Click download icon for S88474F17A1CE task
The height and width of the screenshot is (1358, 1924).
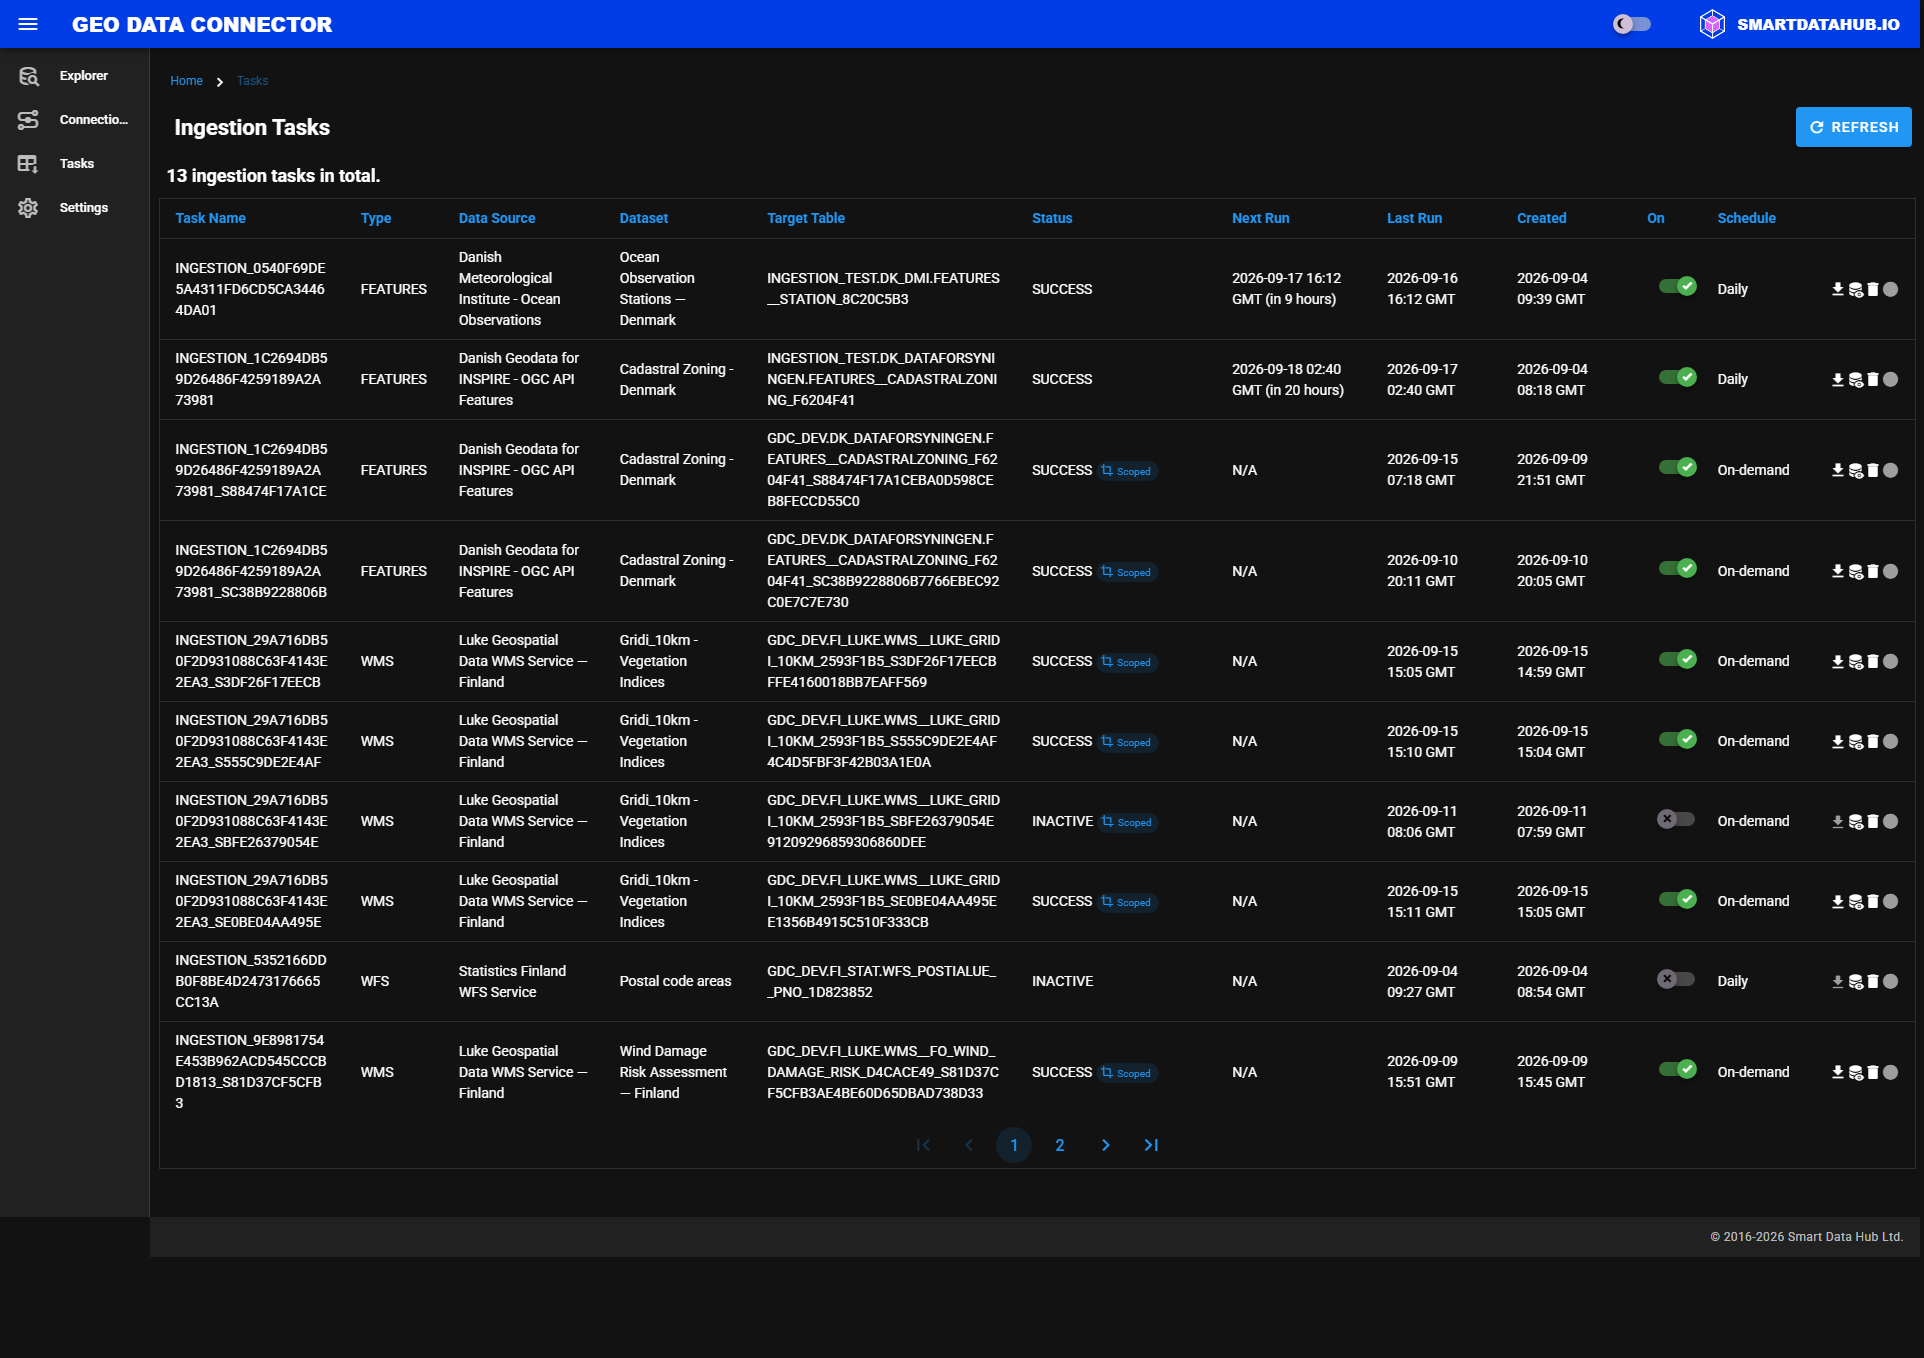(1837, 470)
